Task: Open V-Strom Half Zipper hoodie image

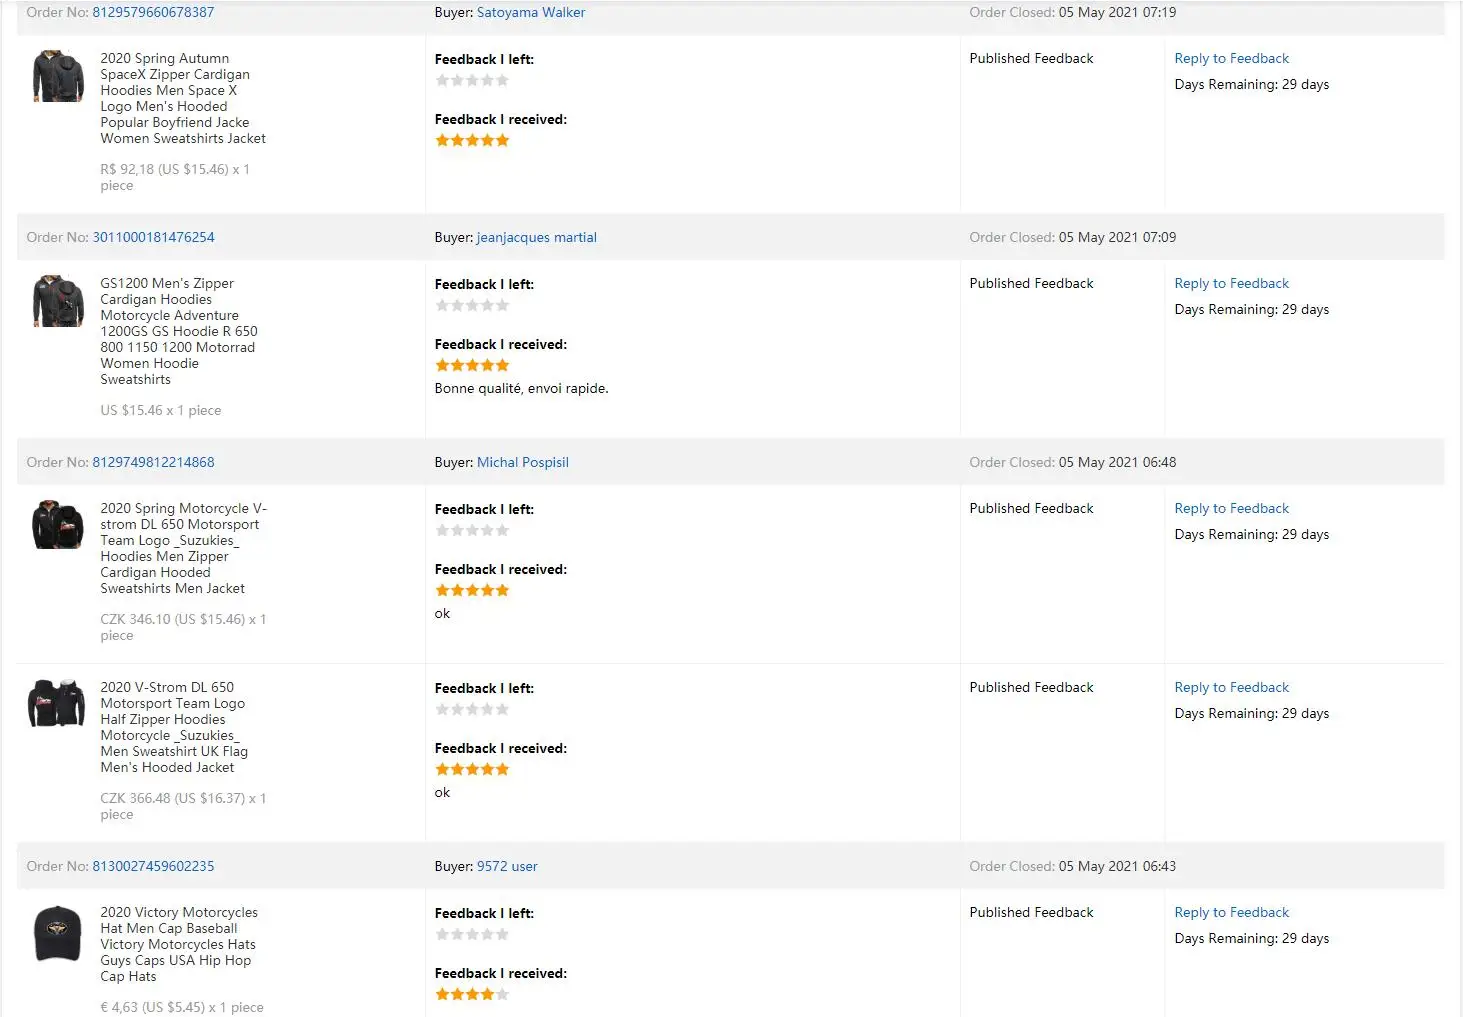Action: pos(57,703)
